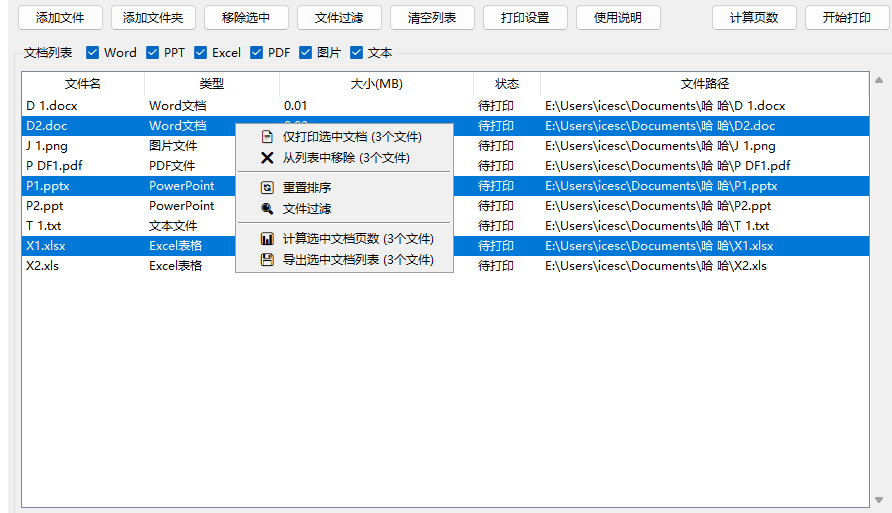This screenshot has width=892, height=513.
Task: Click 待打印 status in the X2.xls row
Action: click(495, 266)
